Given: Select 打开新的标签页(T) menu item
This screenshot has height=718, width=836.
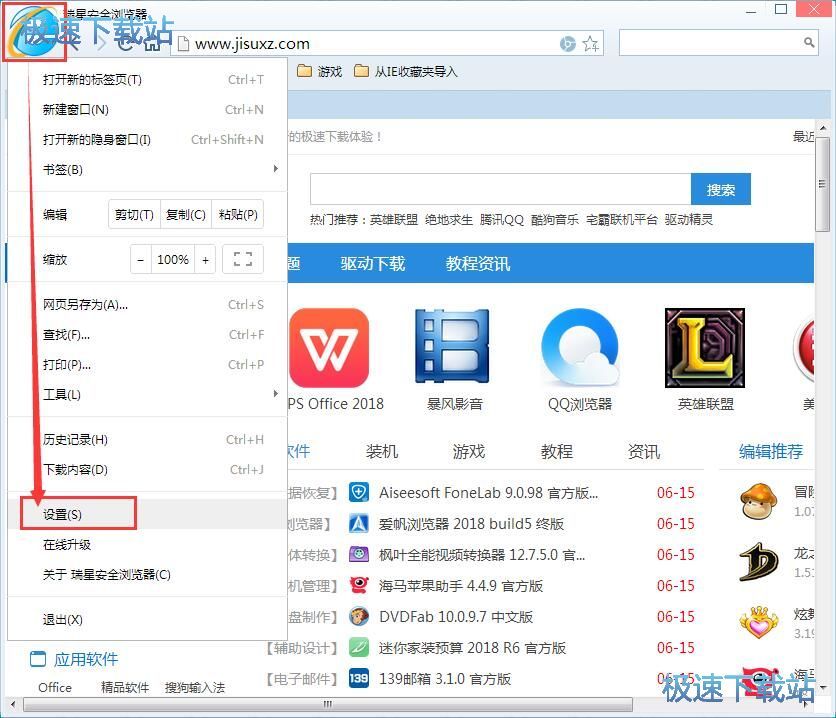Looking at the screenshot, I should pos(147,79).
